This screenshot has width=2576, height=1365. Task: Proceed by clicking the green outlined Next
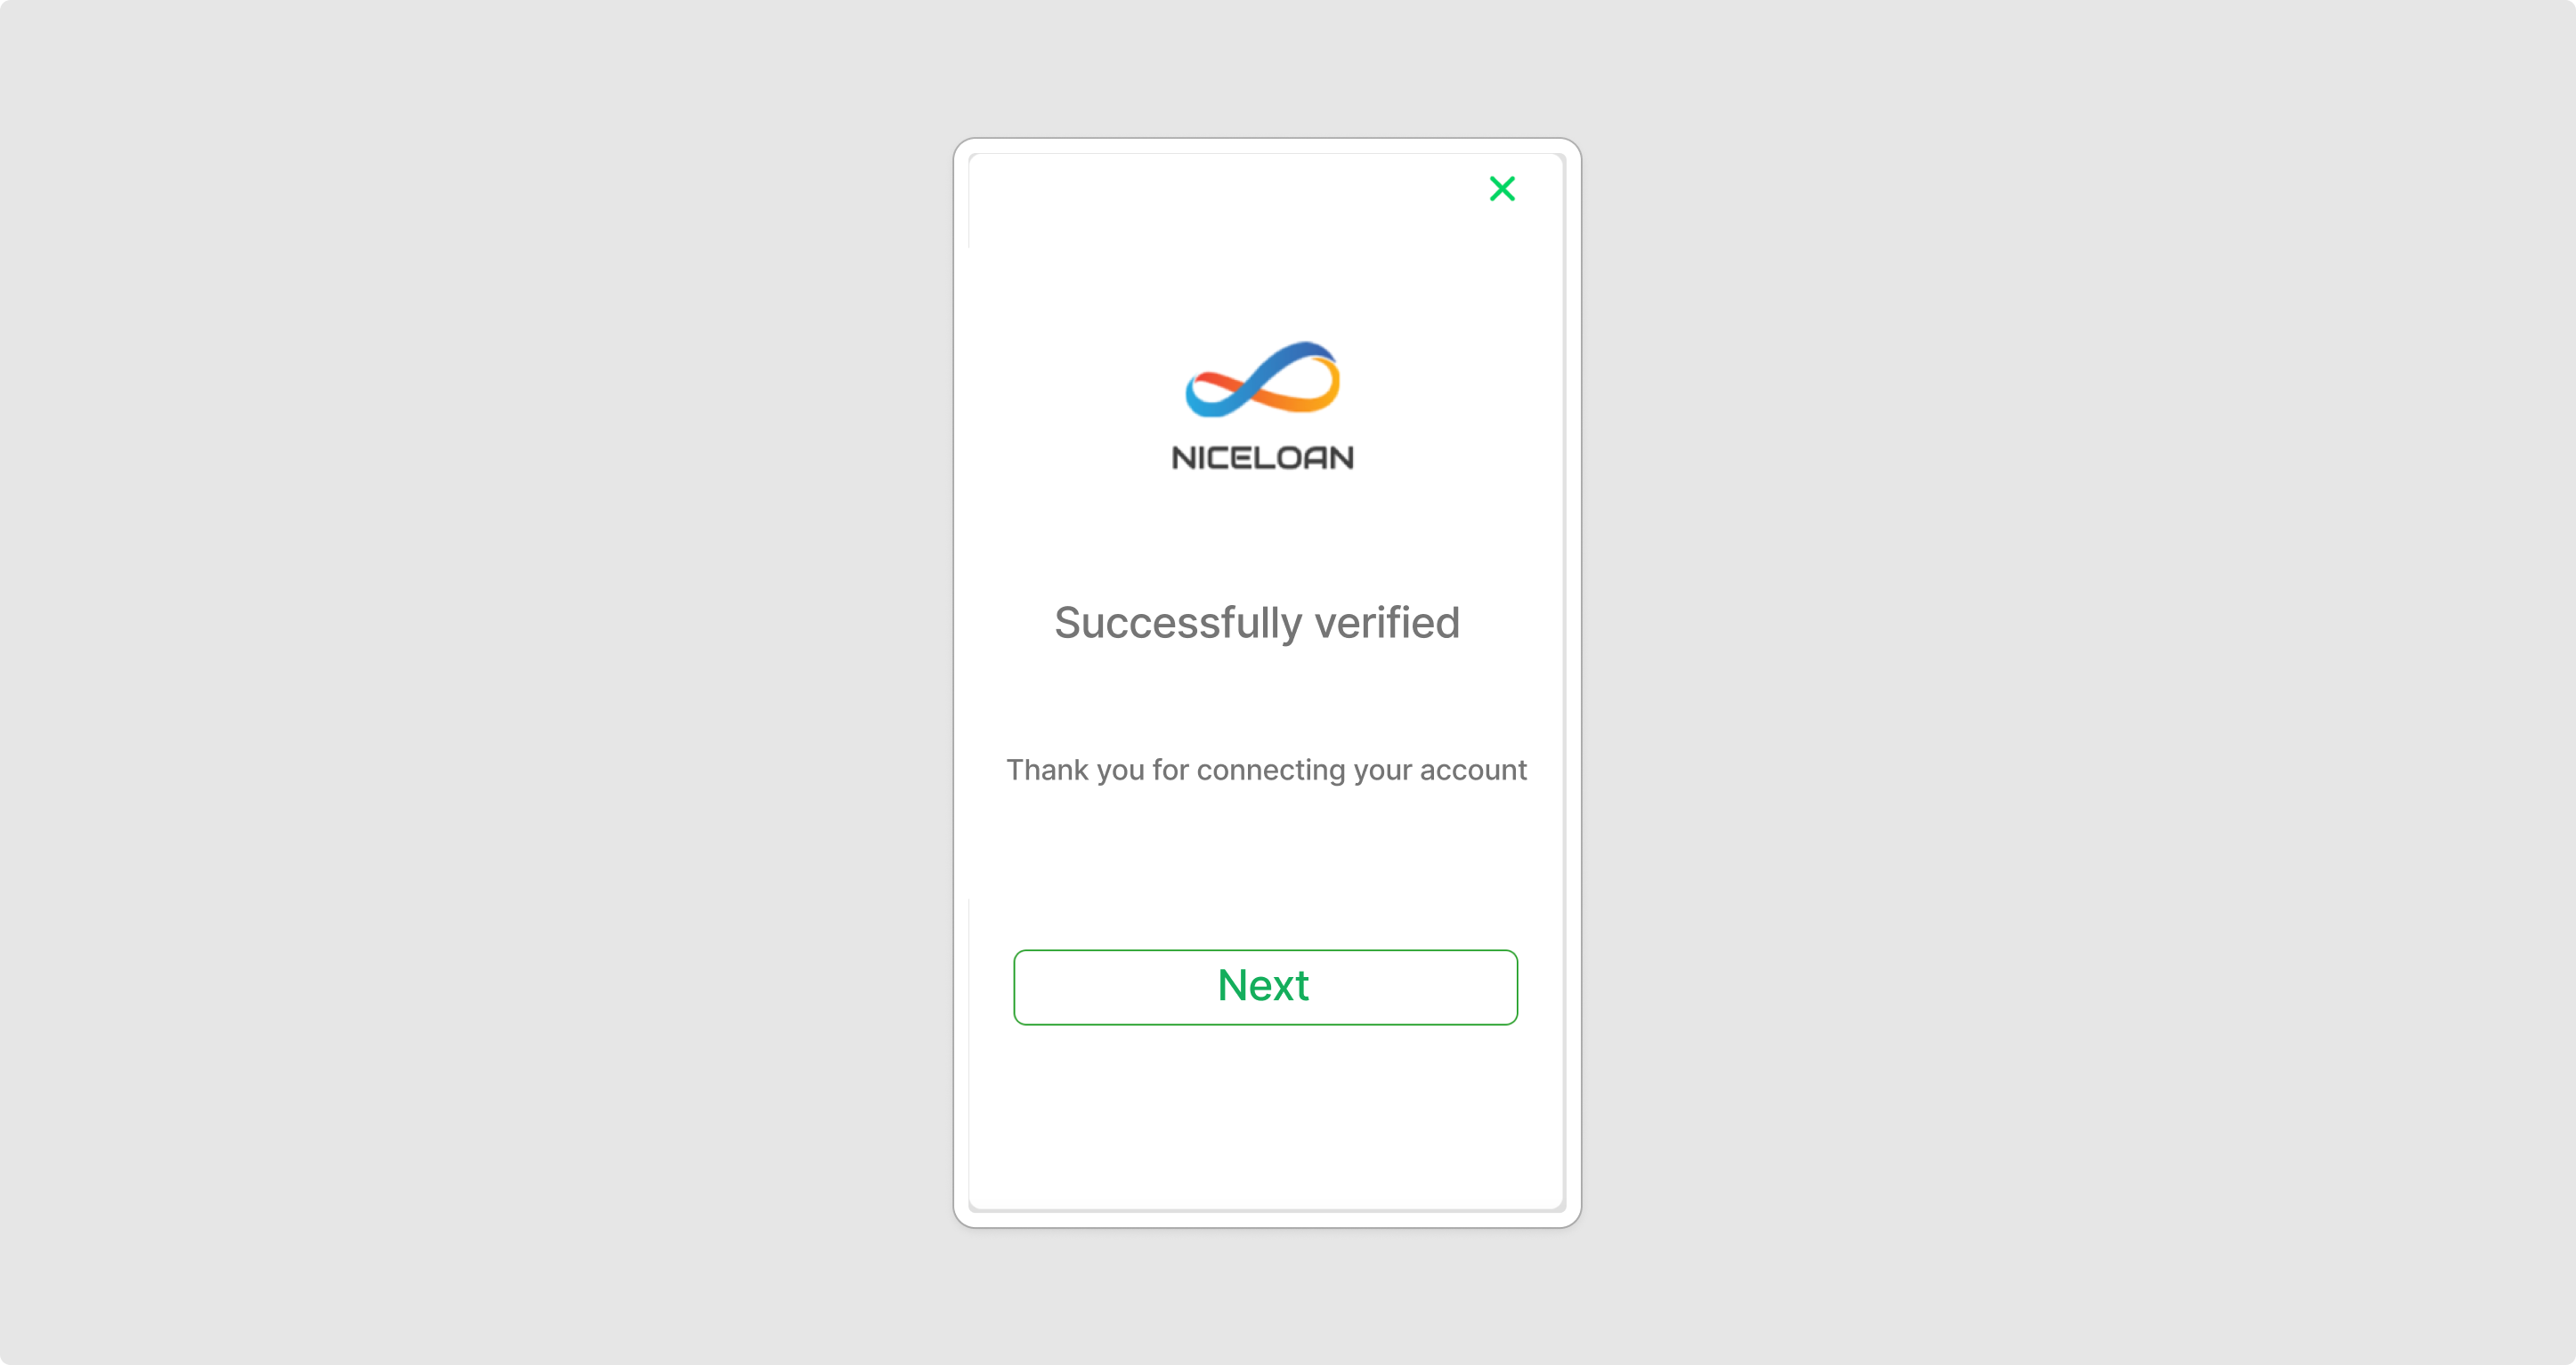[1265, 987]
